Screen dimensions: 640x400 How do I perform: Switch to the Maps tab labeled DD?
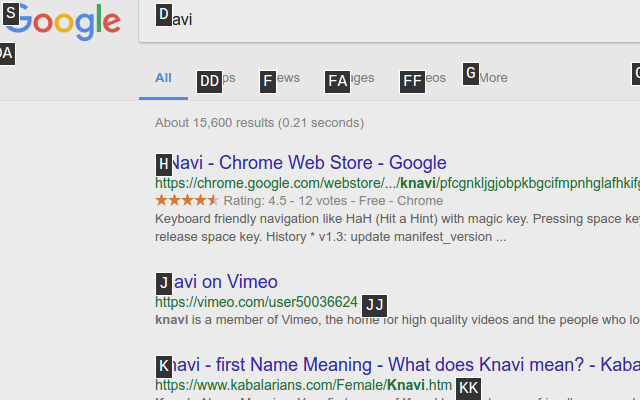tap(216, 78)
